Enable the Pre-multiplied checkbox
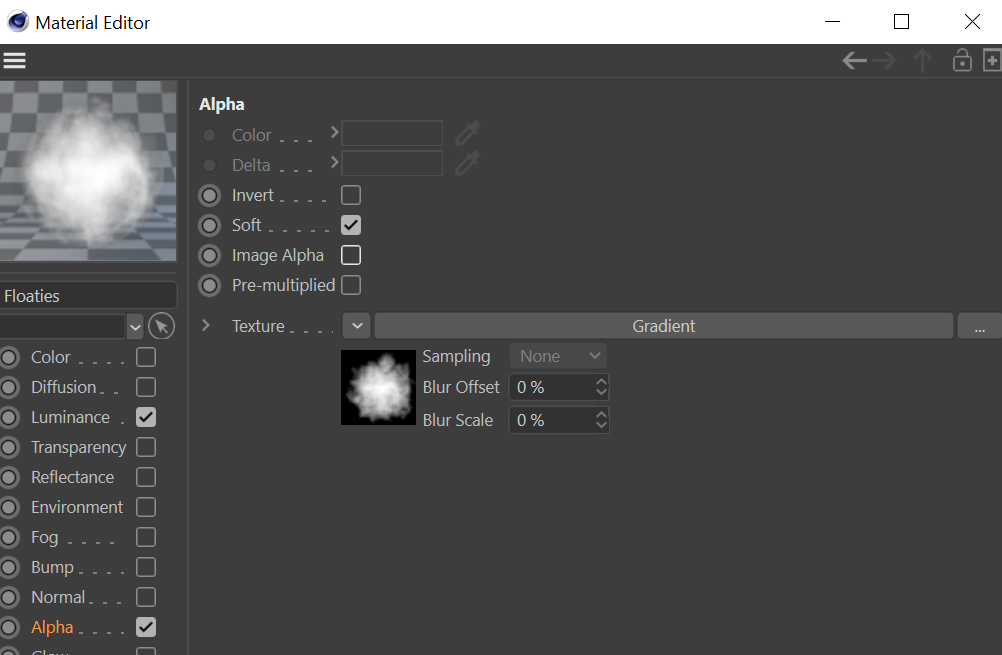This screenshot has width=1002, height=655. click(x=351, y=285)
